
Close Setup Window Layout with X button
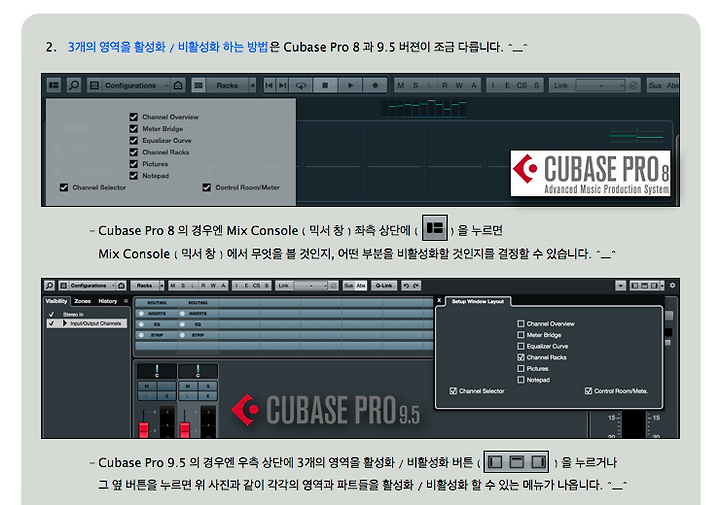pyautogui.click(x=439, y=300)
